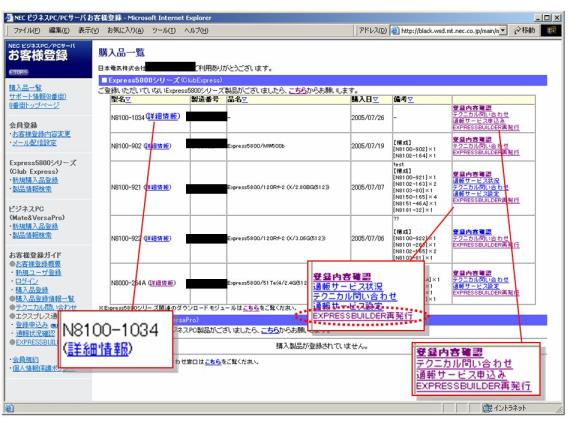The width and height of the screenshot is (576, 432).
Task: Click 登録内容確認 in the N8100-1034 row
Action: coord(472,108)
